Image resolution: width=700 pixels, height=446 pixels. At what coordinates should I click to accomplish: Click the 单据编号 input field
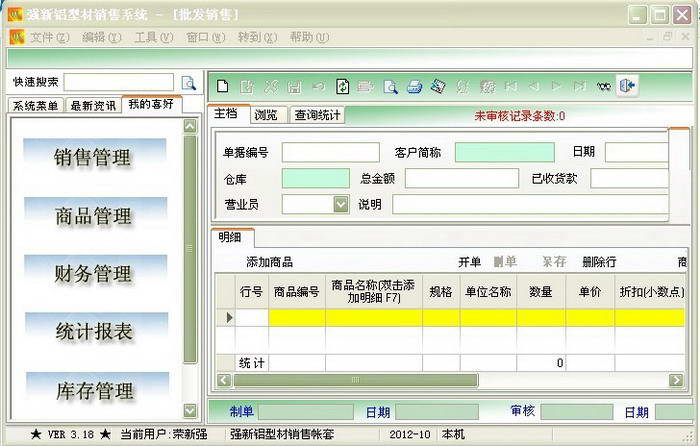(331, 152)
